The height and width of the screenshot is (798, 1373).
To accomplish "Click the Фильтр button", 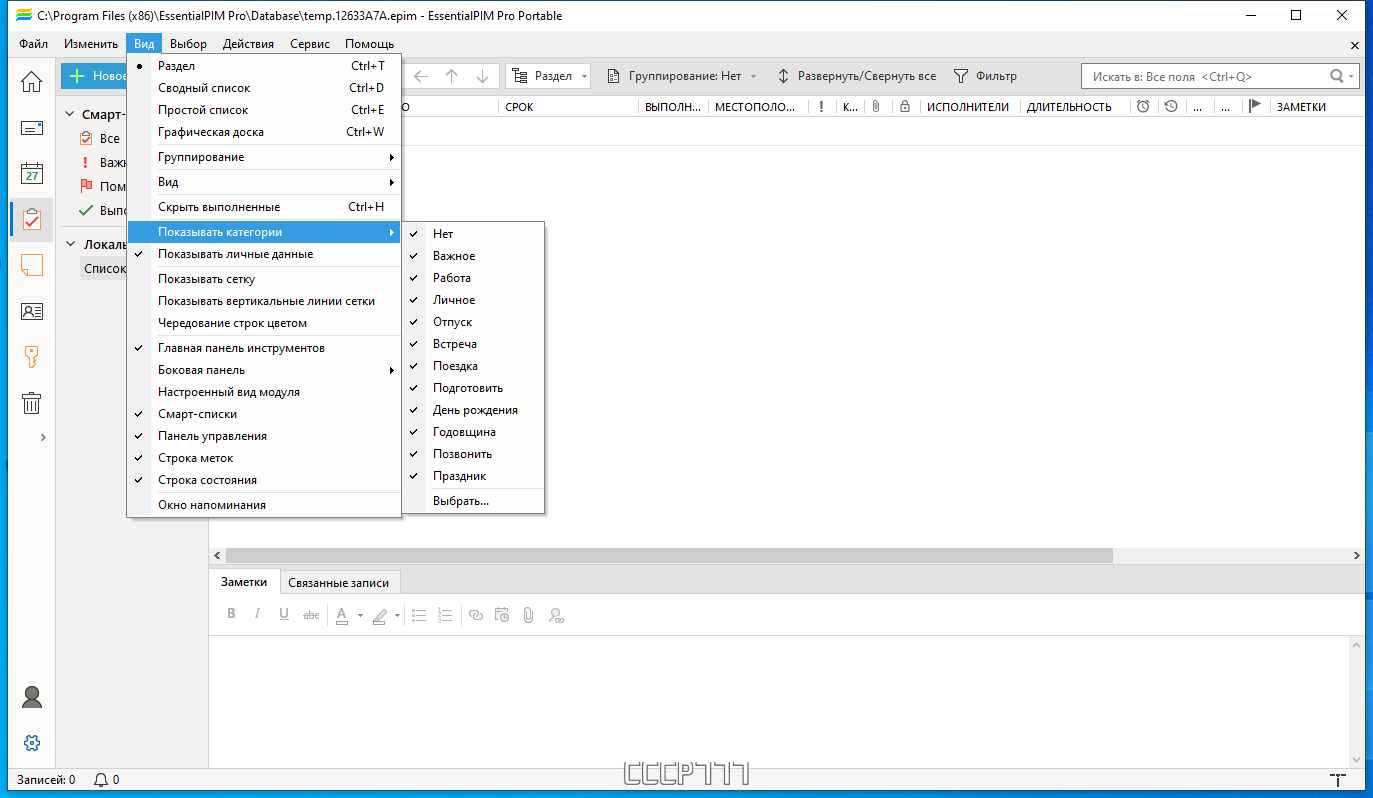I will (x=985, y=76).
